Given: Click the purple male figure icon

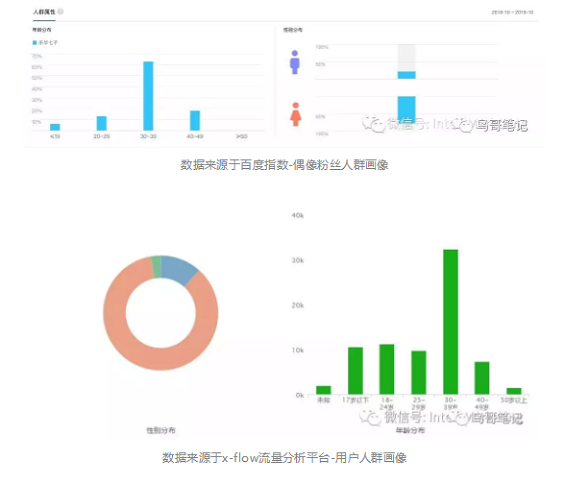Looking at the screenshot, I should [x=295, y=62].
